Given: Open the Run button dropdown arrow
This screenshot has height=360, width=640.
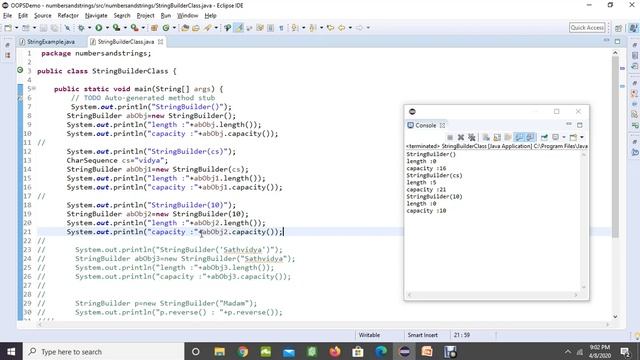Looking at the screenshot, I should click(x=107, y=28).
